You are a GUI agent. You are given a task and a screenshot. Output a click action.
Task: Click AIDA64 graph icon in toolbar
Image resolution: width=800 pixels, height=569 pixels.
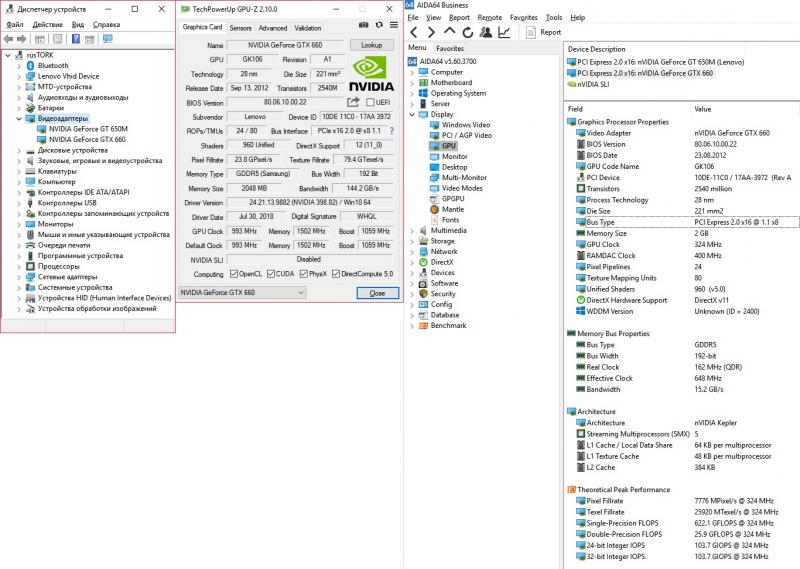504,32
